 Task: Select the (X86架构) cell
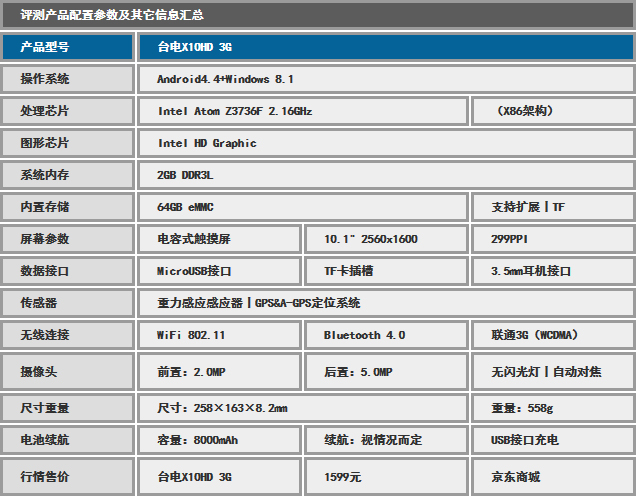(553, 111)
